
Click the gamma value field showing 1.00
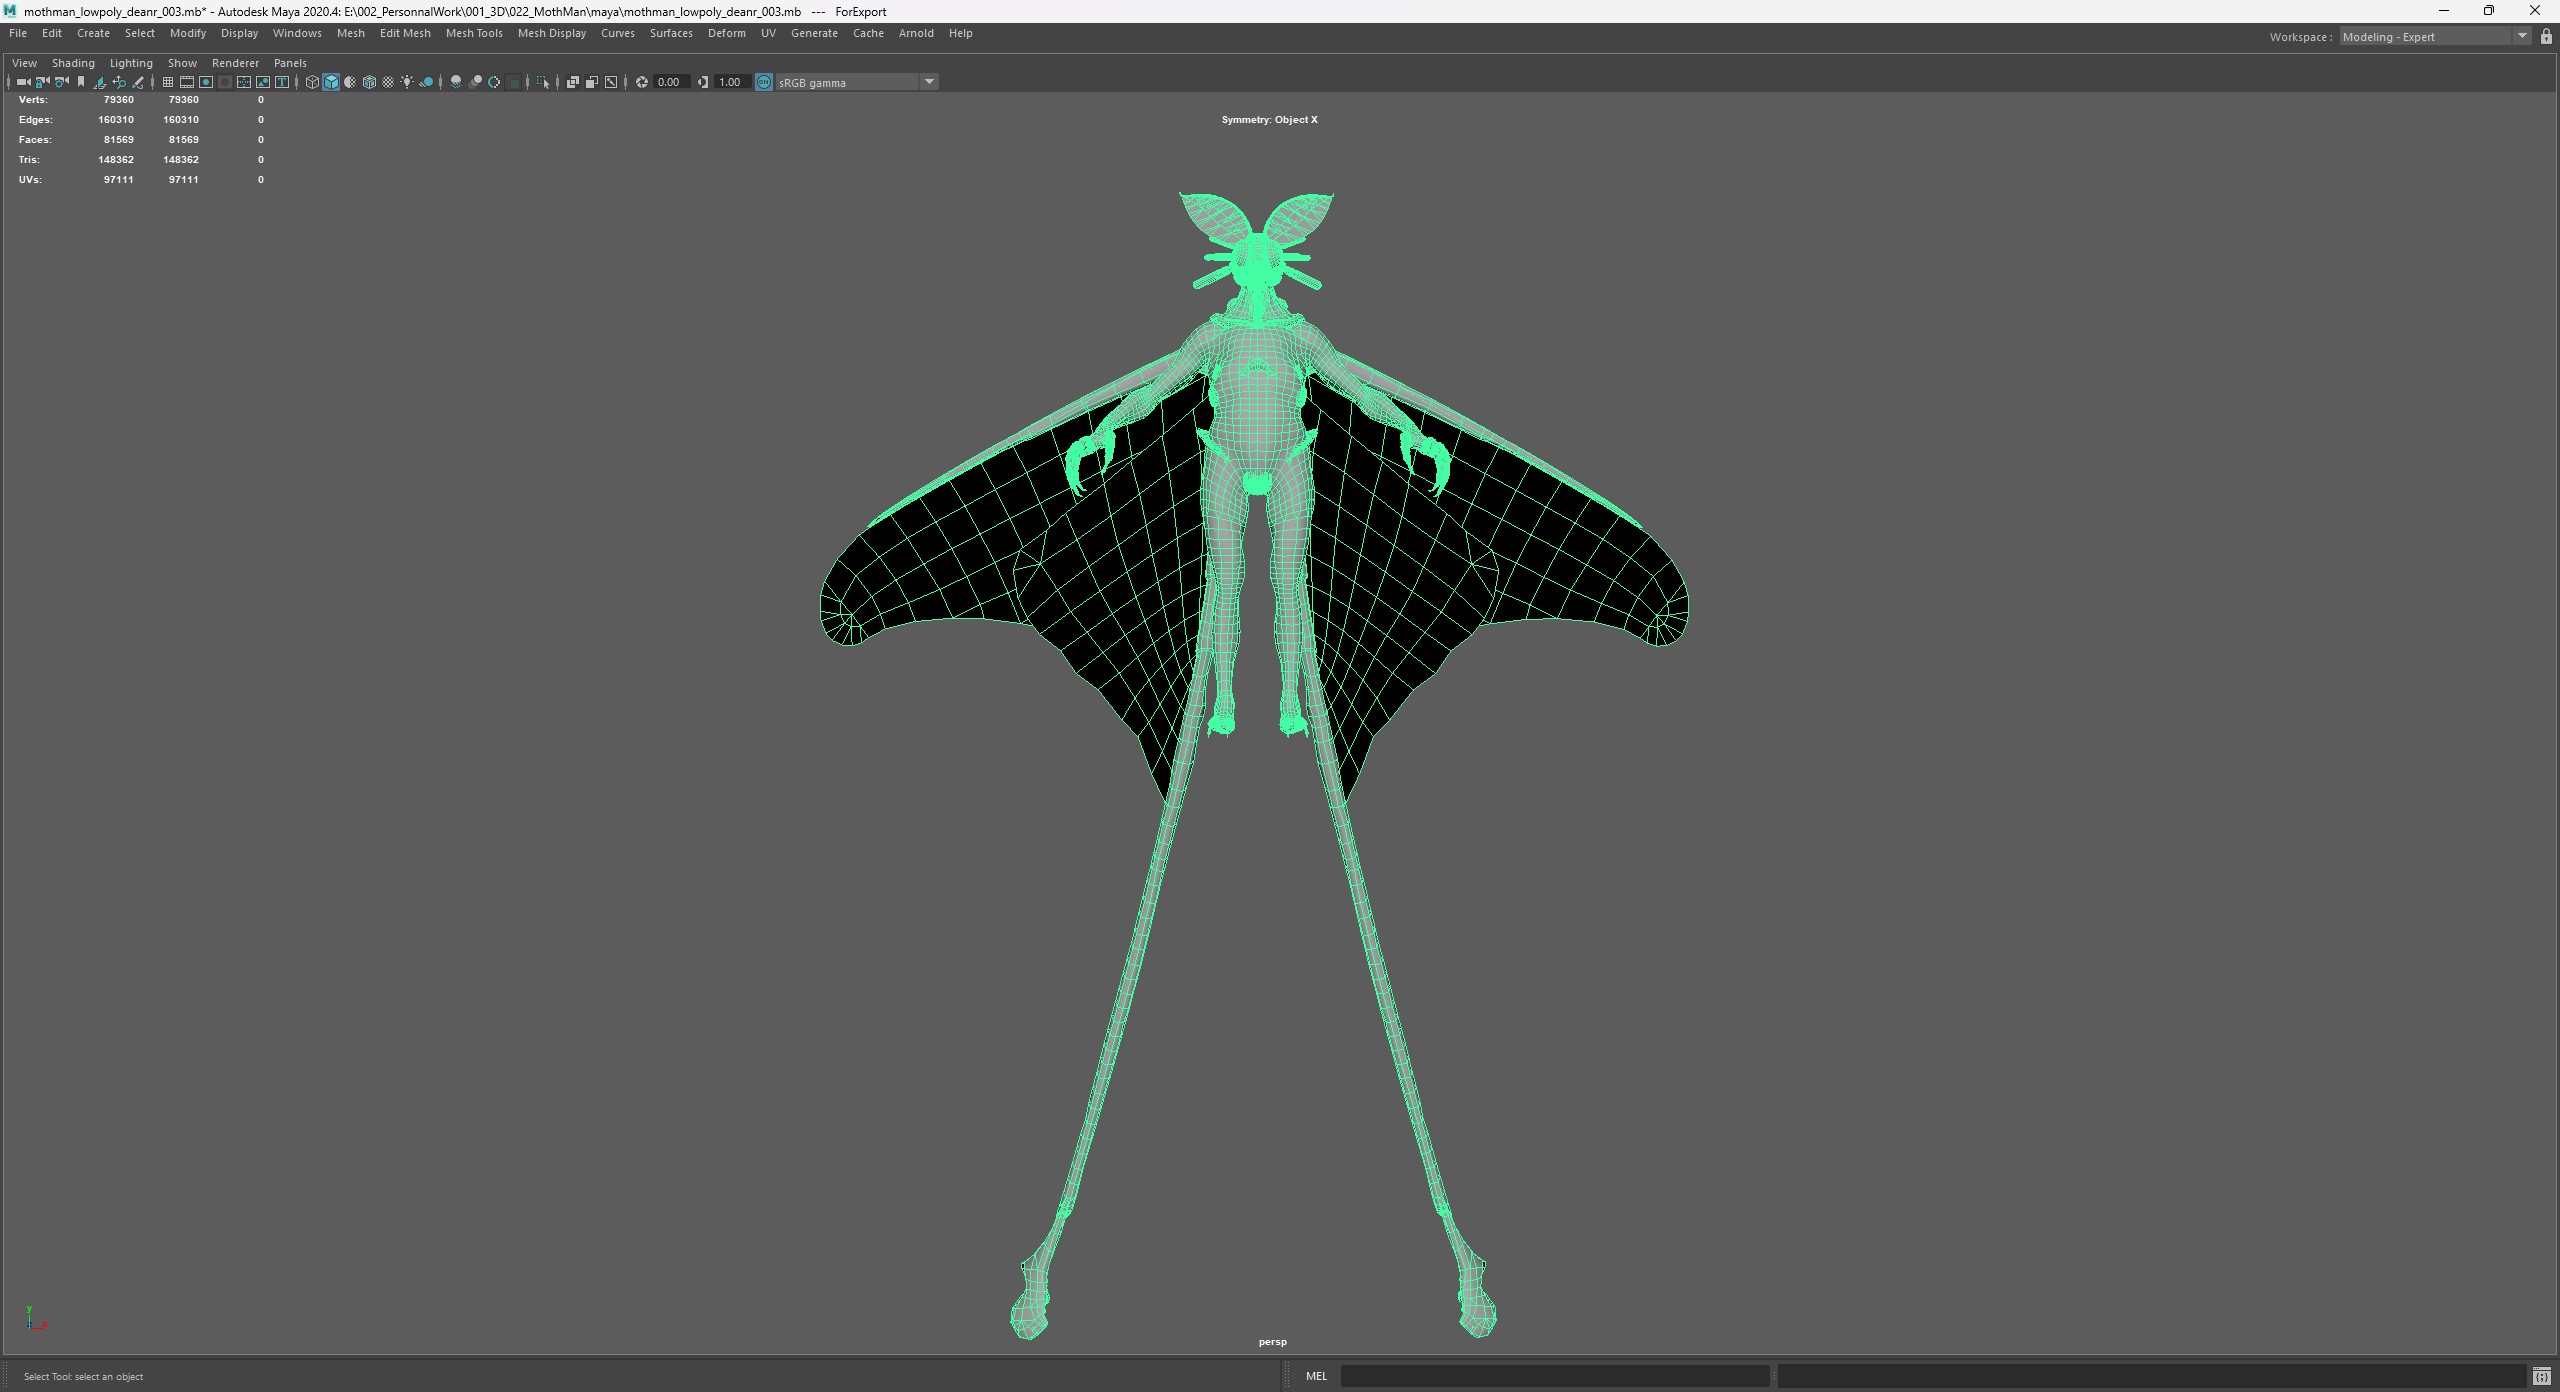coord(730,82)
